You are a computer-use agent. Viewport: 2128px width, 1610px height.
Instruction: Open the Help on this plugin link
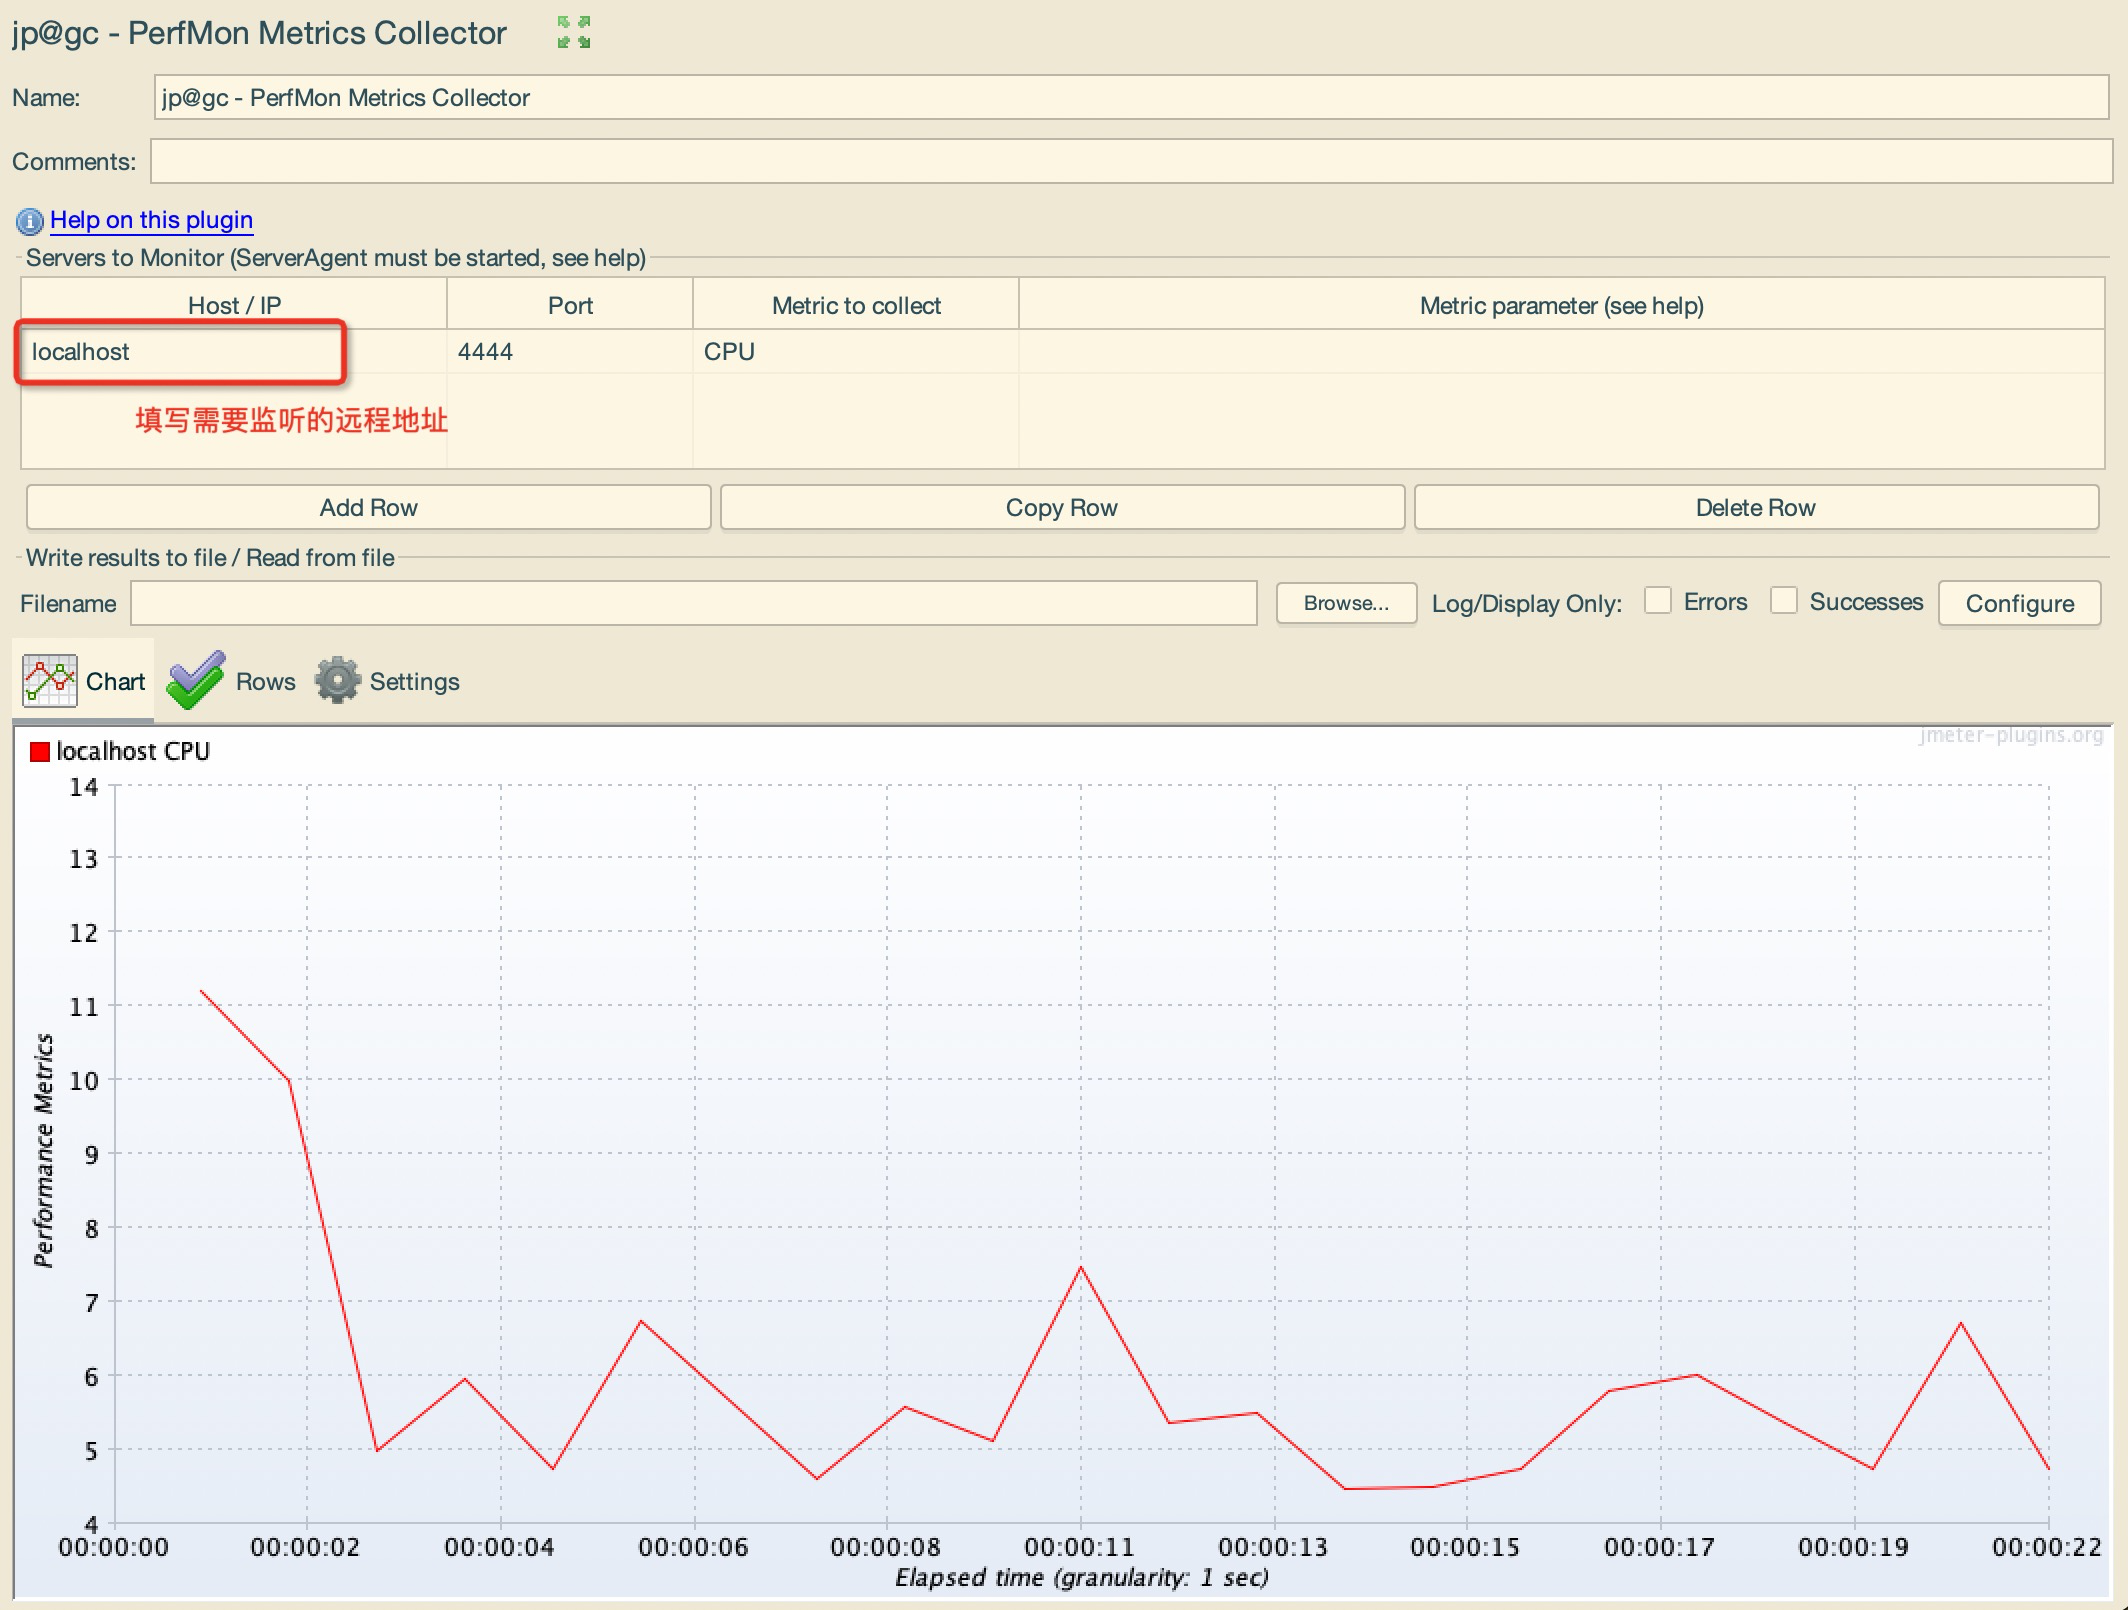(x=151, y=220)
